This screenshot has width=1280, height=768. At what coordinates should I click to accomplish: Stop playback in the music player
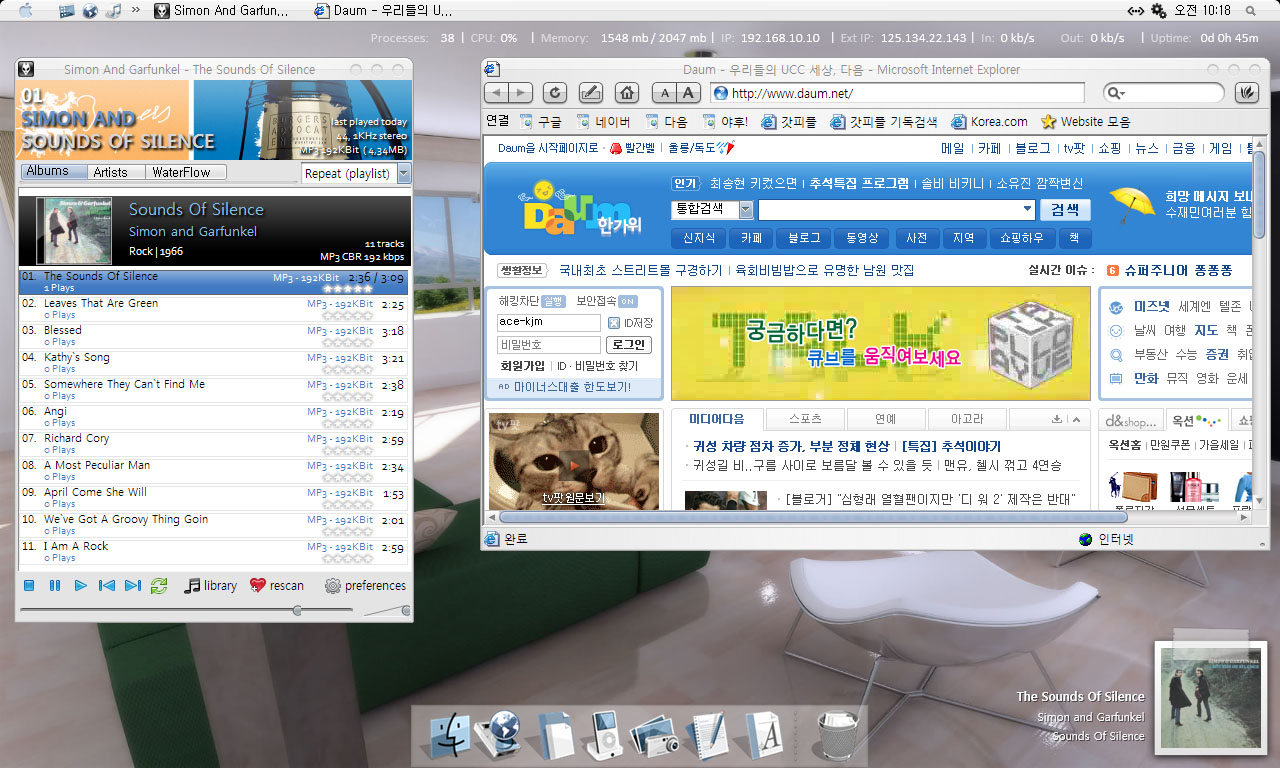30,585
